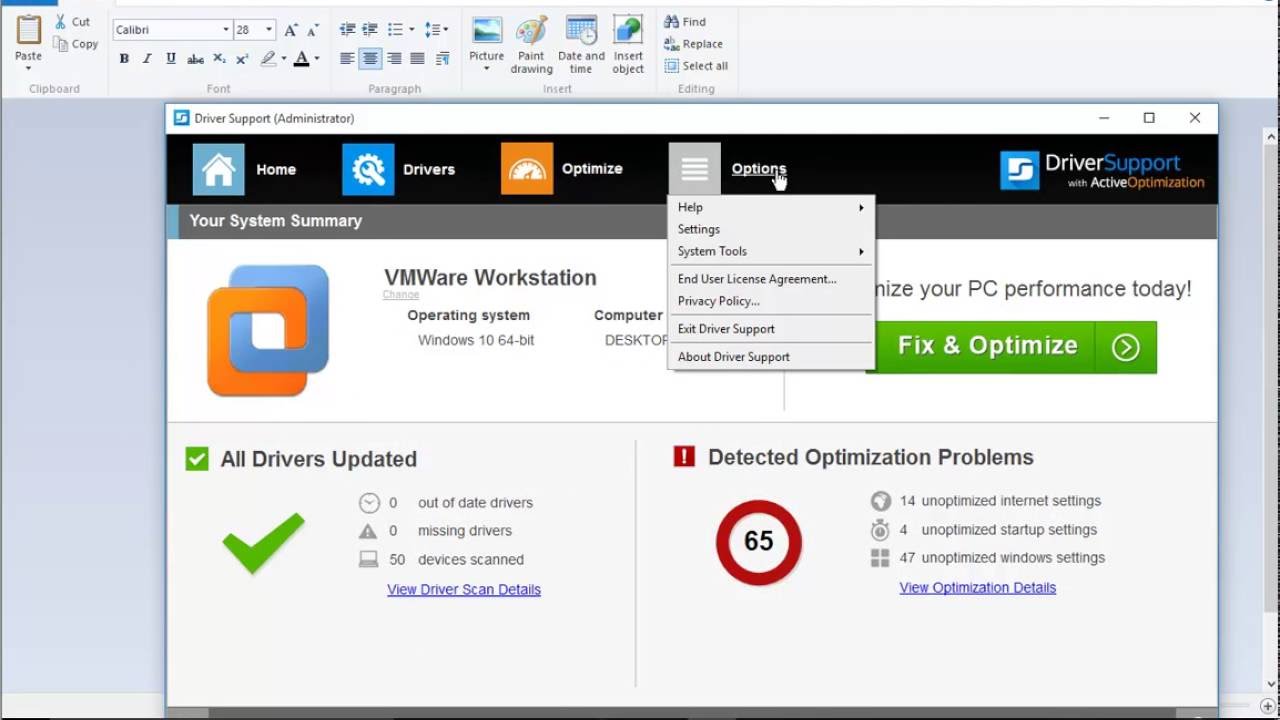Toggle Strikethrough formatting in WordPad
The width and height of the screenshot is (1280, 720).
coord(196,59)
